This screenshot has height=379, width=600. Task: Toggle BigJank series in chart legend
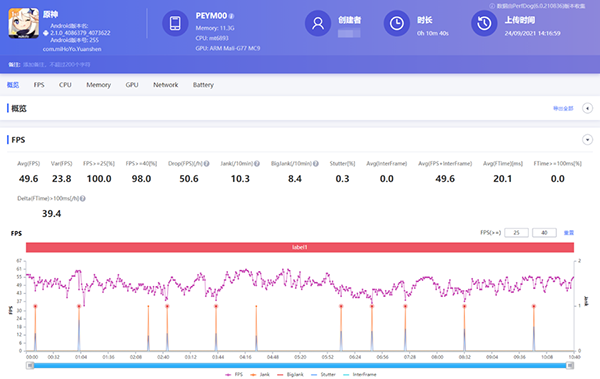(x=290, y=374)
